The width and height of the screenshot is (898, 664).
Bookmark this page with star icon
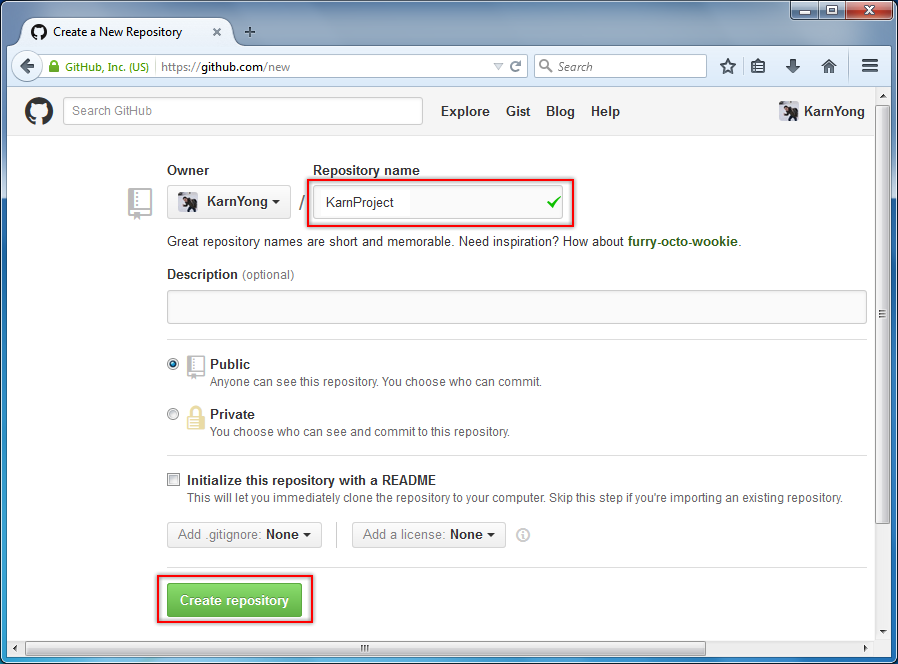[728, 67]
